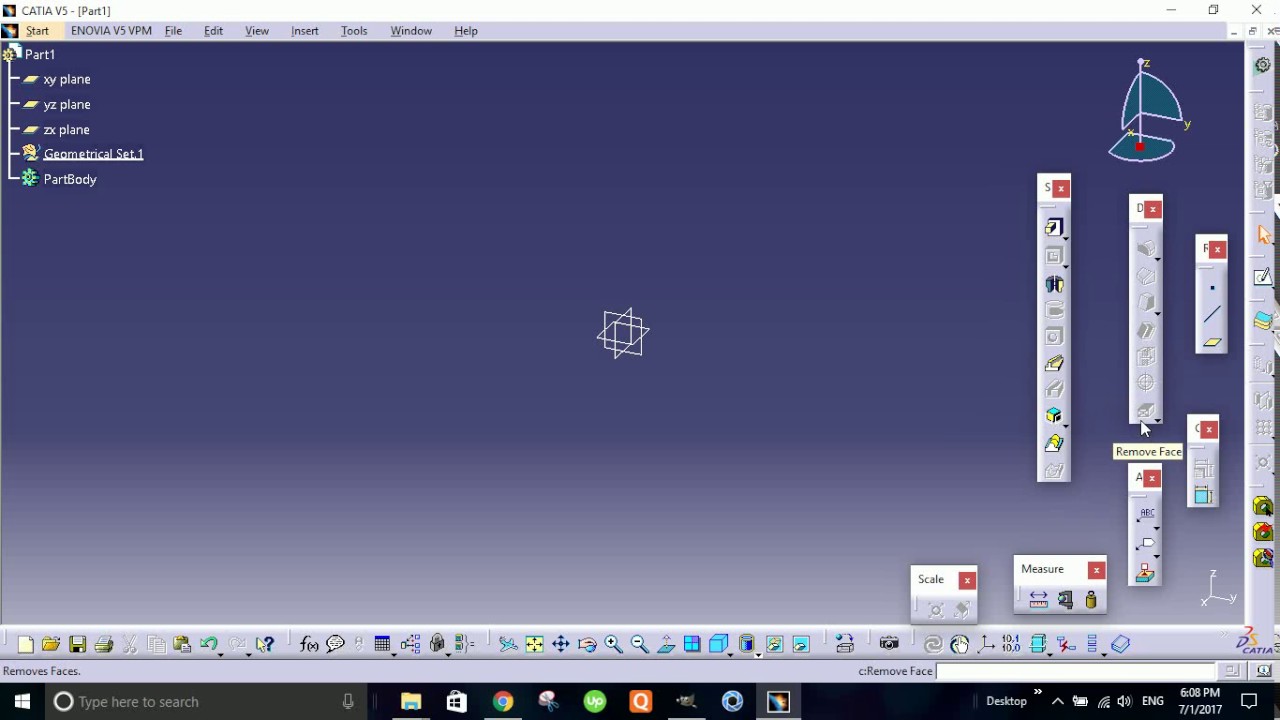Click the compass in the top right
This screenshot has width=1280, height=720.
[1149, 111]
